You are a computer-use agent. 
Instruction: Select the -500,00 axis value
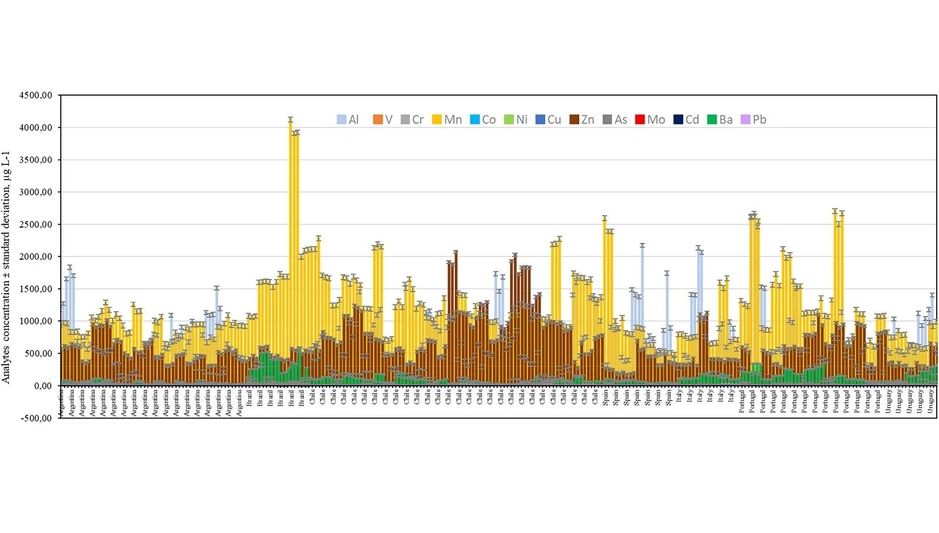click(x=37, y=418)
